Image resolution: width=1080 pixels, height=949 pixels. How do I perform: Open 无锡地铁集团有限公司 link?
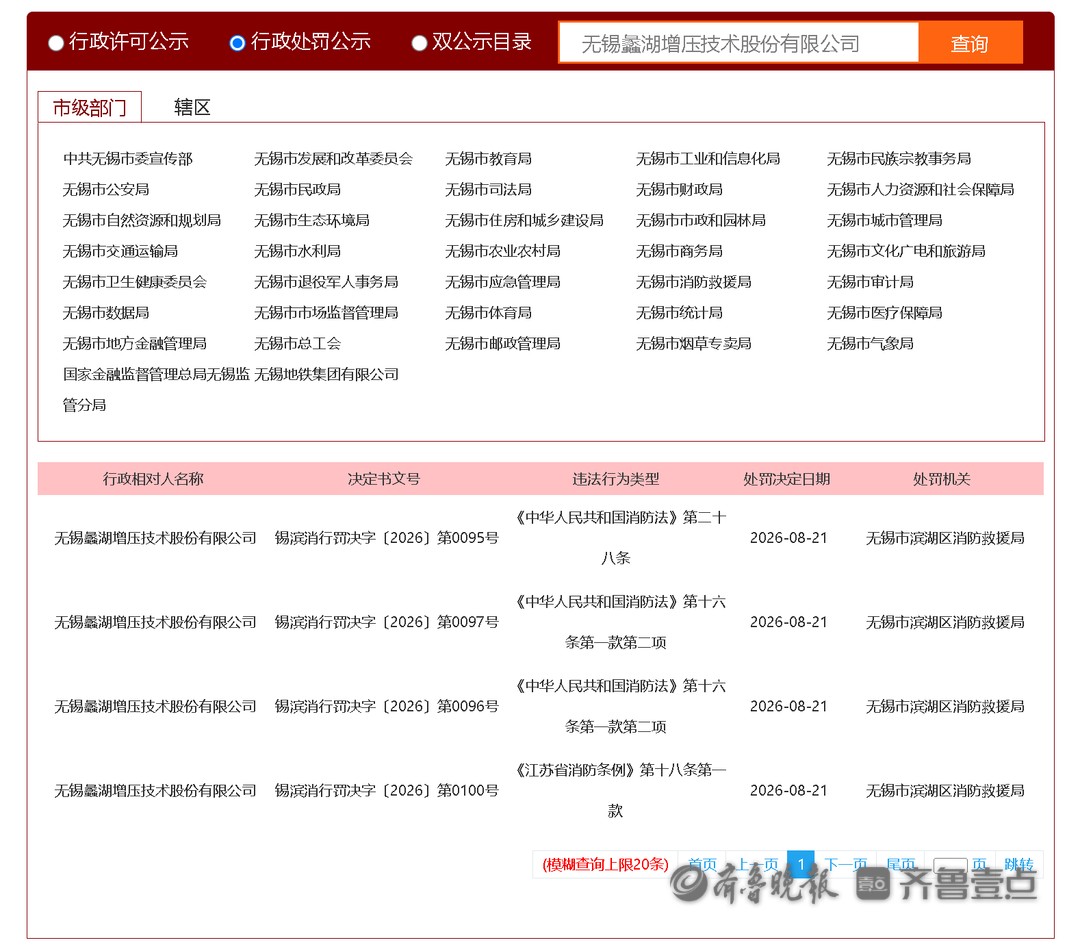coord(326,375)
